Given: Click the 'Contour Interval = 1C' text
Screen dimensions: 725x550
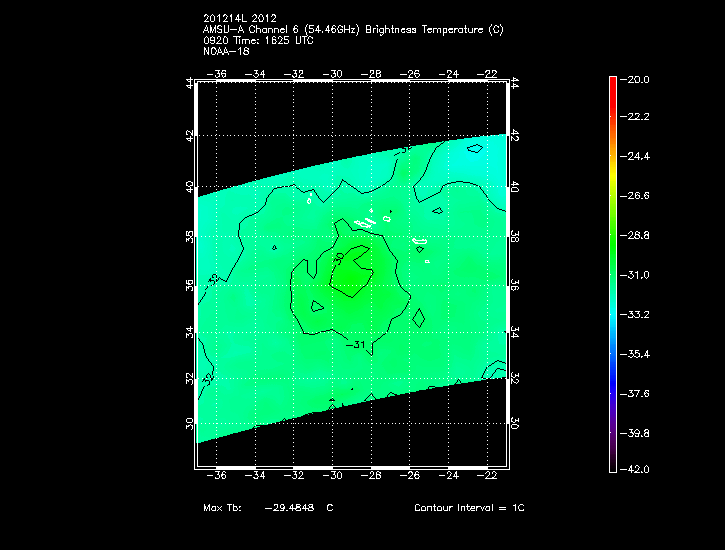Looking at the screenshot, I should tap(469, 508).
